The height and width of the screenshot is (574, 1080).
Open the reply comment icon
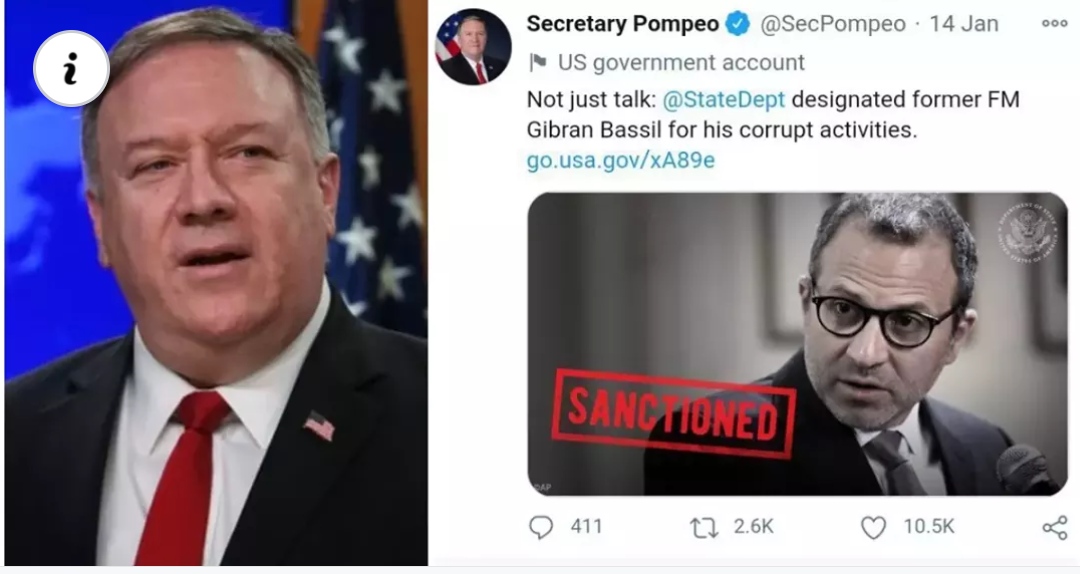point(541,527)
